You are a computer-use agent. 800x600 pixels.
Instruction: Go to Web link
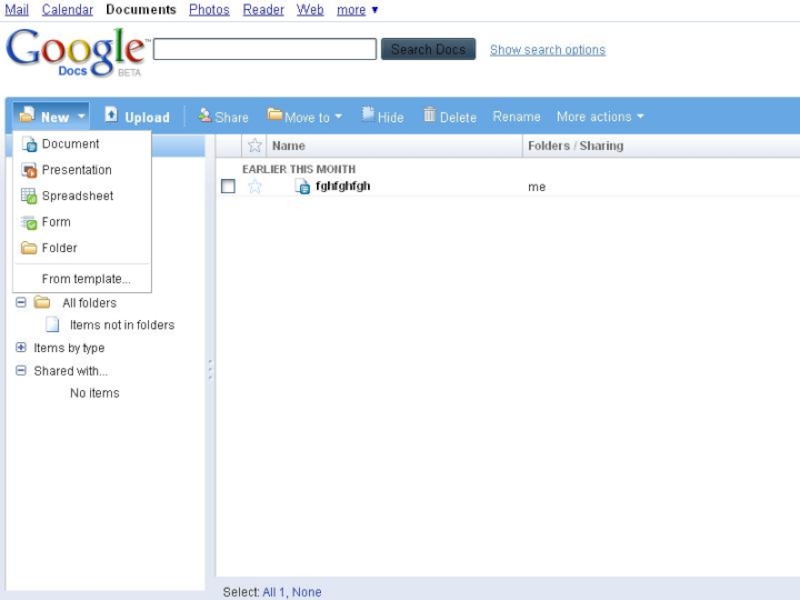click(310, 9)
